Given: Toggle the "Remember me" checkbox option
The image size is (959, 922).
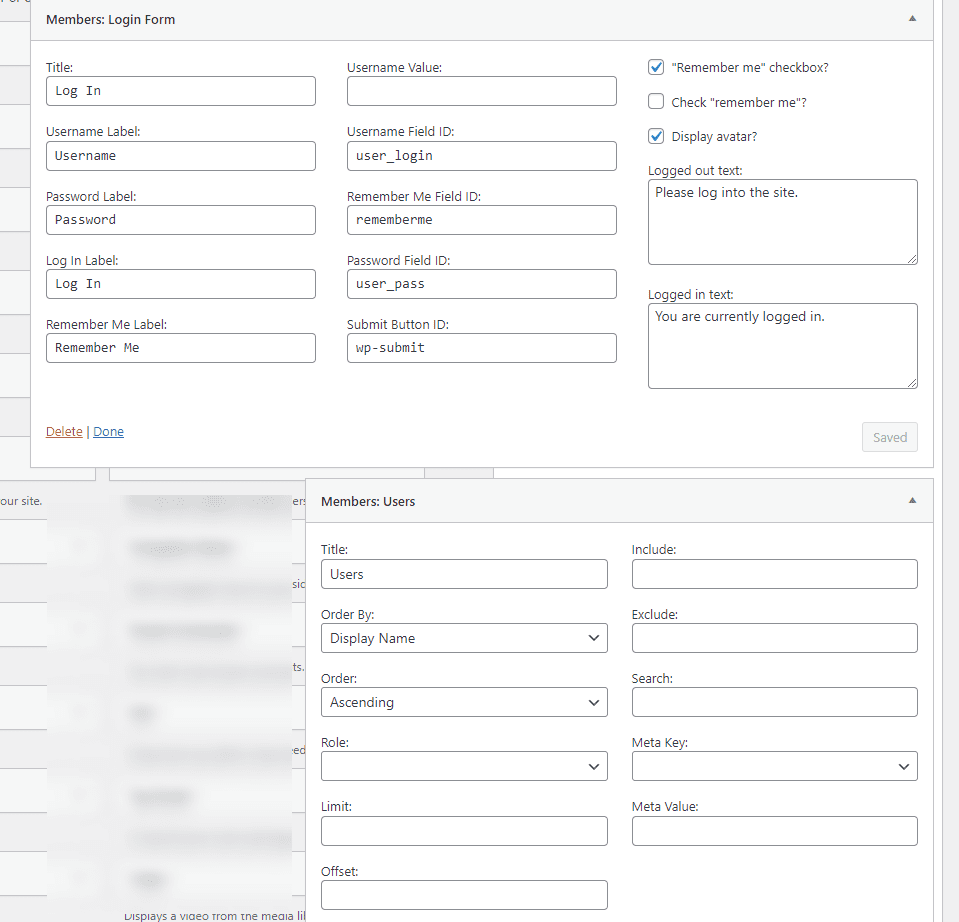Looking at the screenshot, I should click(656, 68).
